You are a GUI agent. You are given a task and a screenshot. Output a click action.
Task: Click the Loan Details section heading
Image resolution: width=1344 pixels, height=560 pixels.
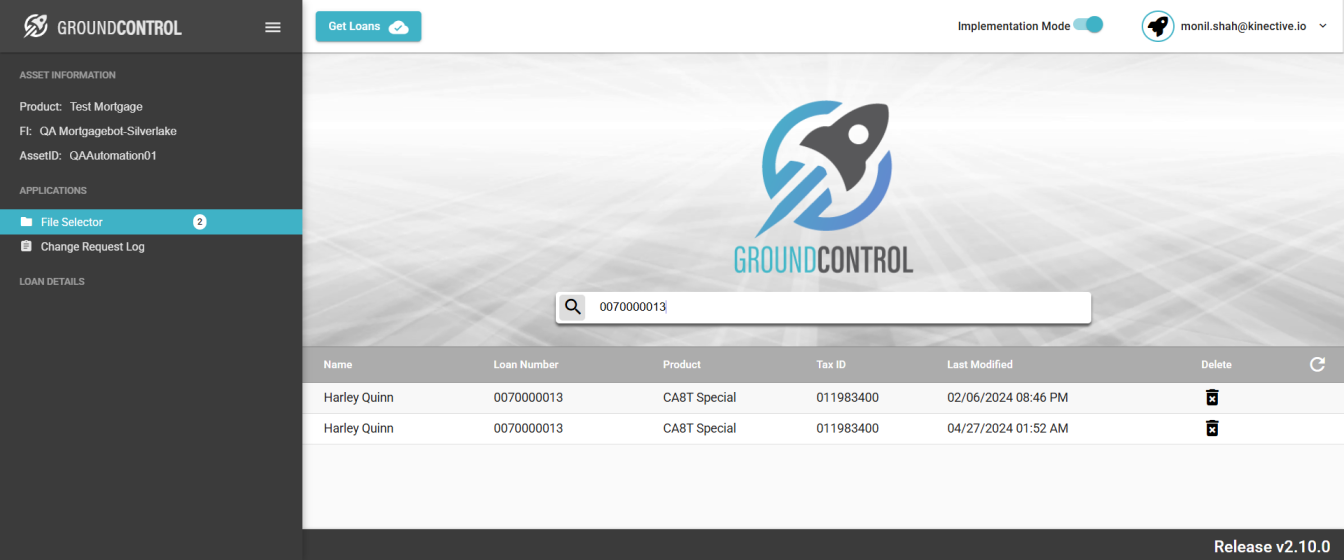(52, 281)
